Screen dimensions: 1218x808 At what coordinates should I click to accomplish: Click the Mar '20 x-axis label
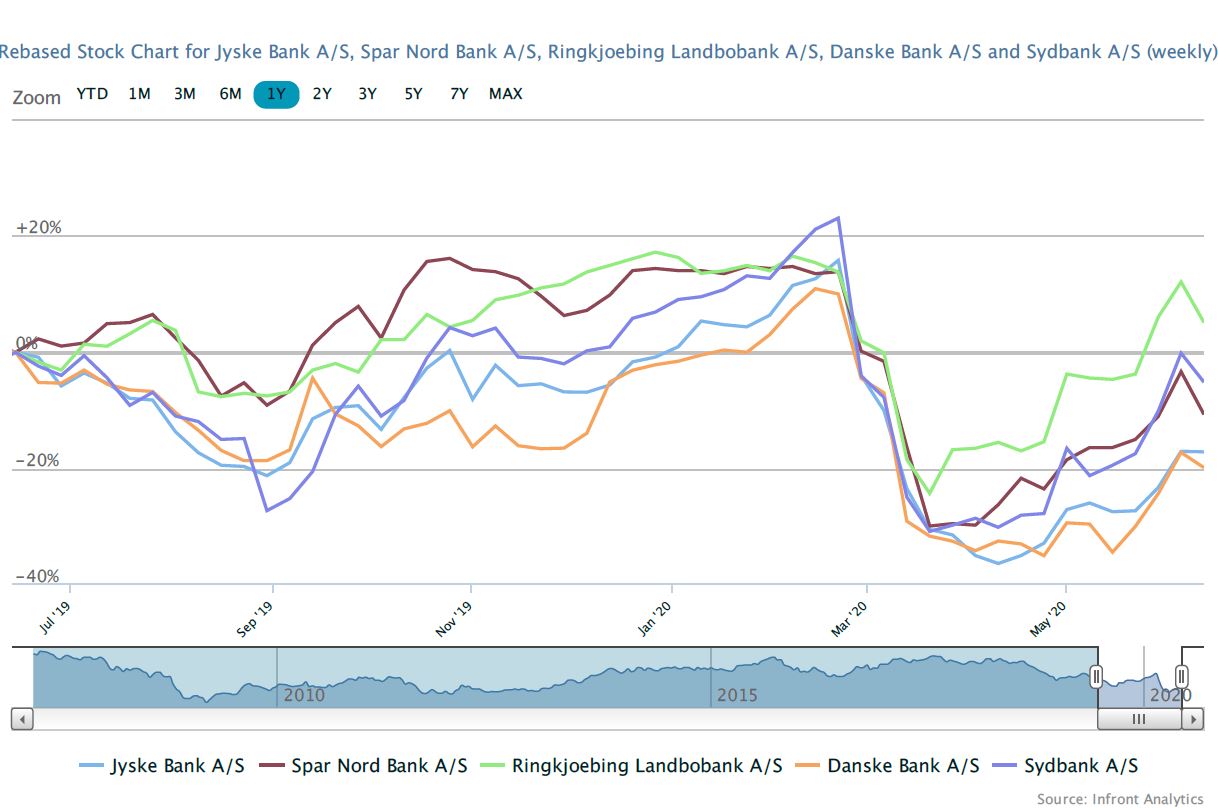coord(849,617)
